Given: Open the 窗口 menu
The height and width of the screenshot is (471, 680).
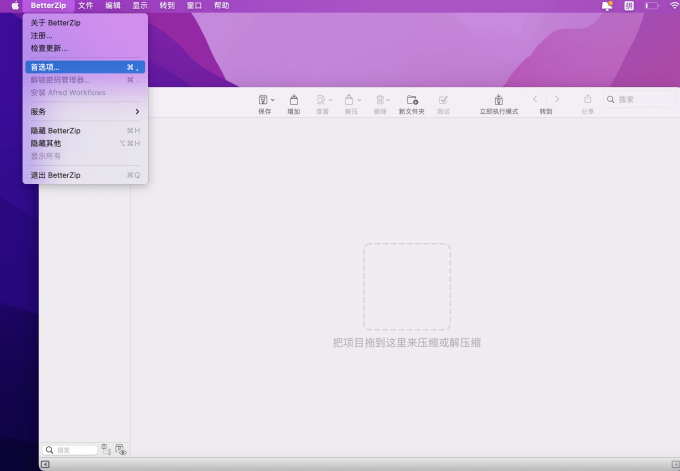Looking at the screenshot, I should point(194,6).
